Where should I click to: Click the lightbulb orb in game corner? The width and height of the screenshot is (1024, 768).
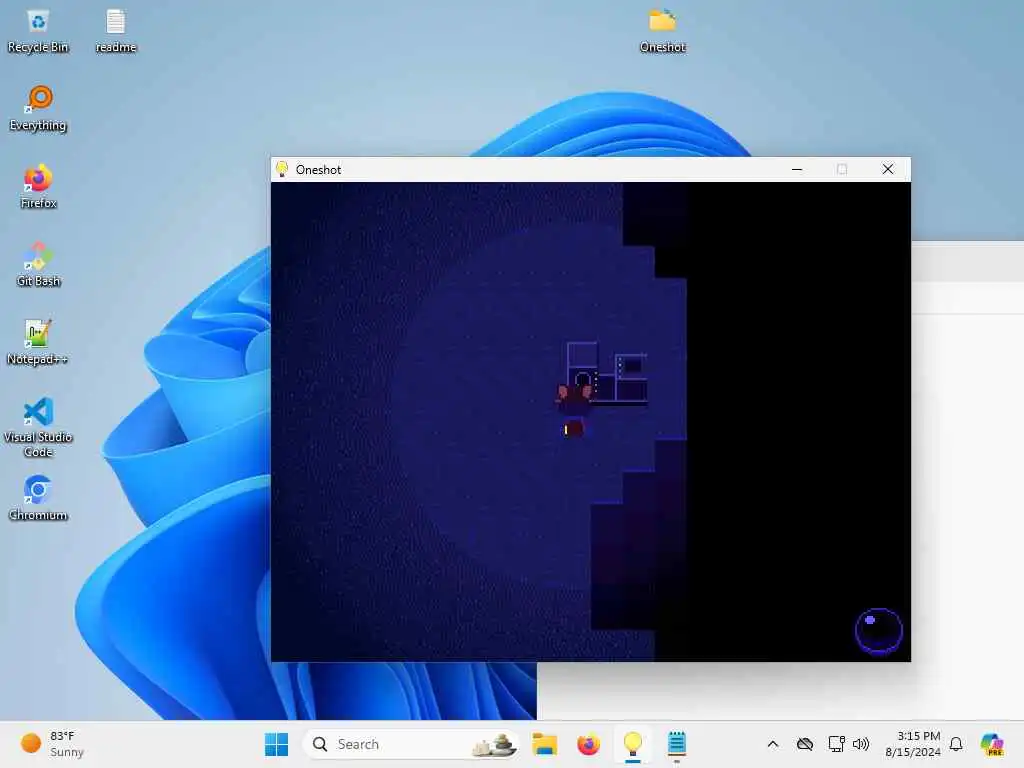(x=878, y=630)
